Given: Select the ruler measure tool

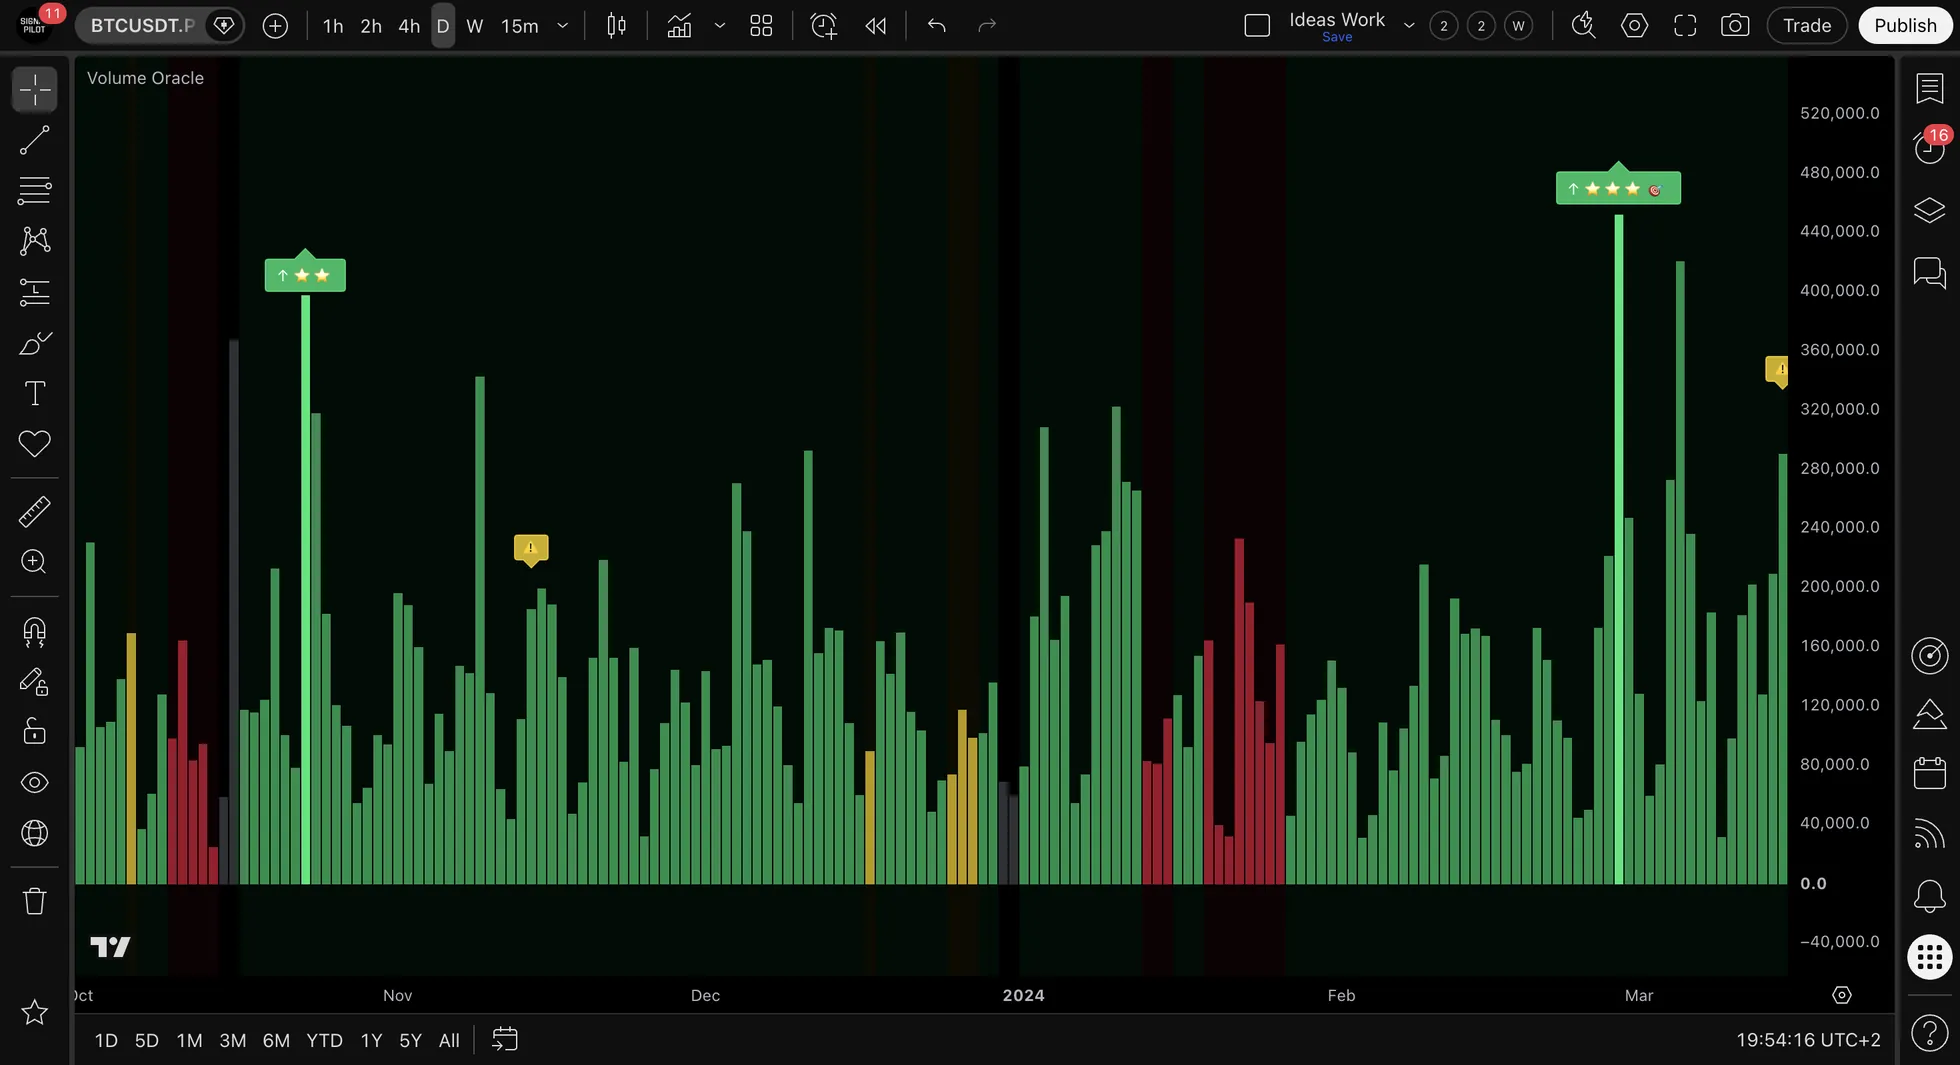Looking at the screenshot, I should (34, 512).
